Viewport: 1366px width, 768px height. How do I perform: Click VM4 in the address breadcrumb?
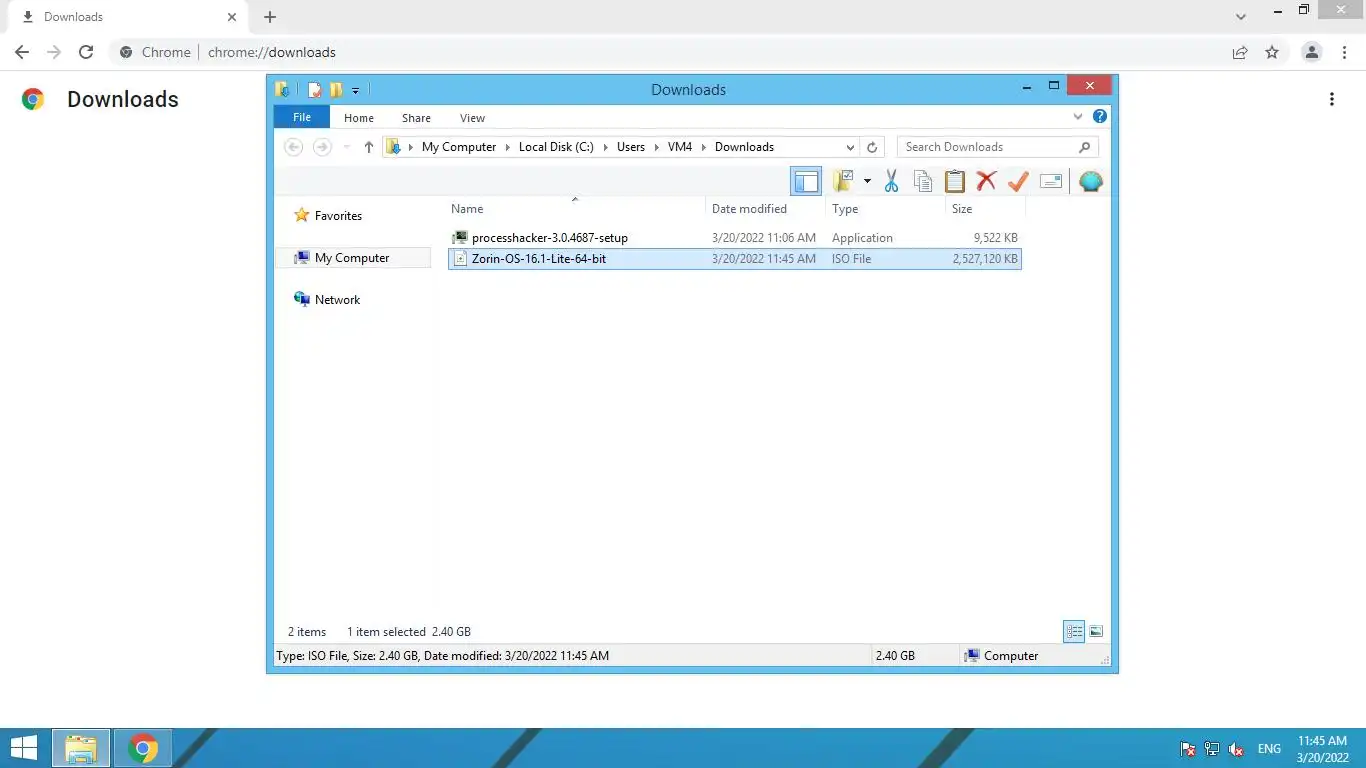[x=680, y=147]
